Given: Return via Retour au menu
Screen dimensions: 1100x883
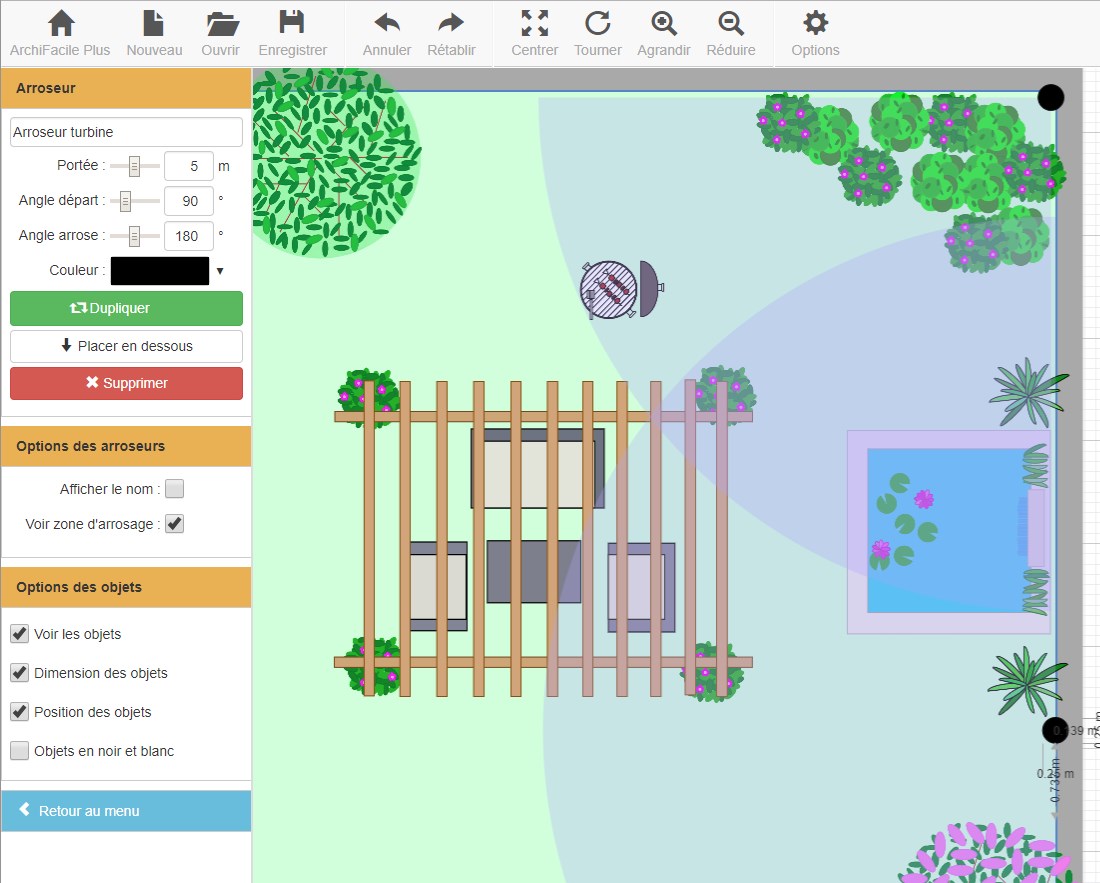Looking at the screenshot, I should [x=126, y=811].
